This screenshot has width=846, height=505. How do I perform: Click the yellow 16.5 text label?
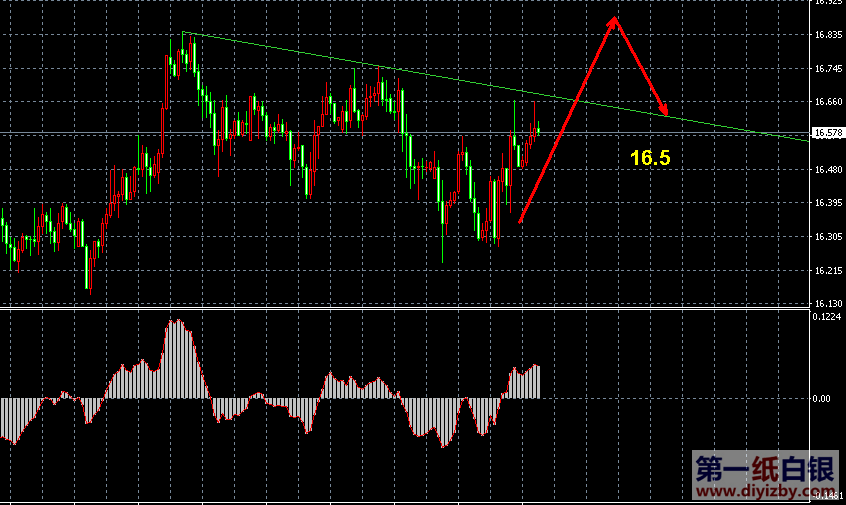[x=650, y=158]
